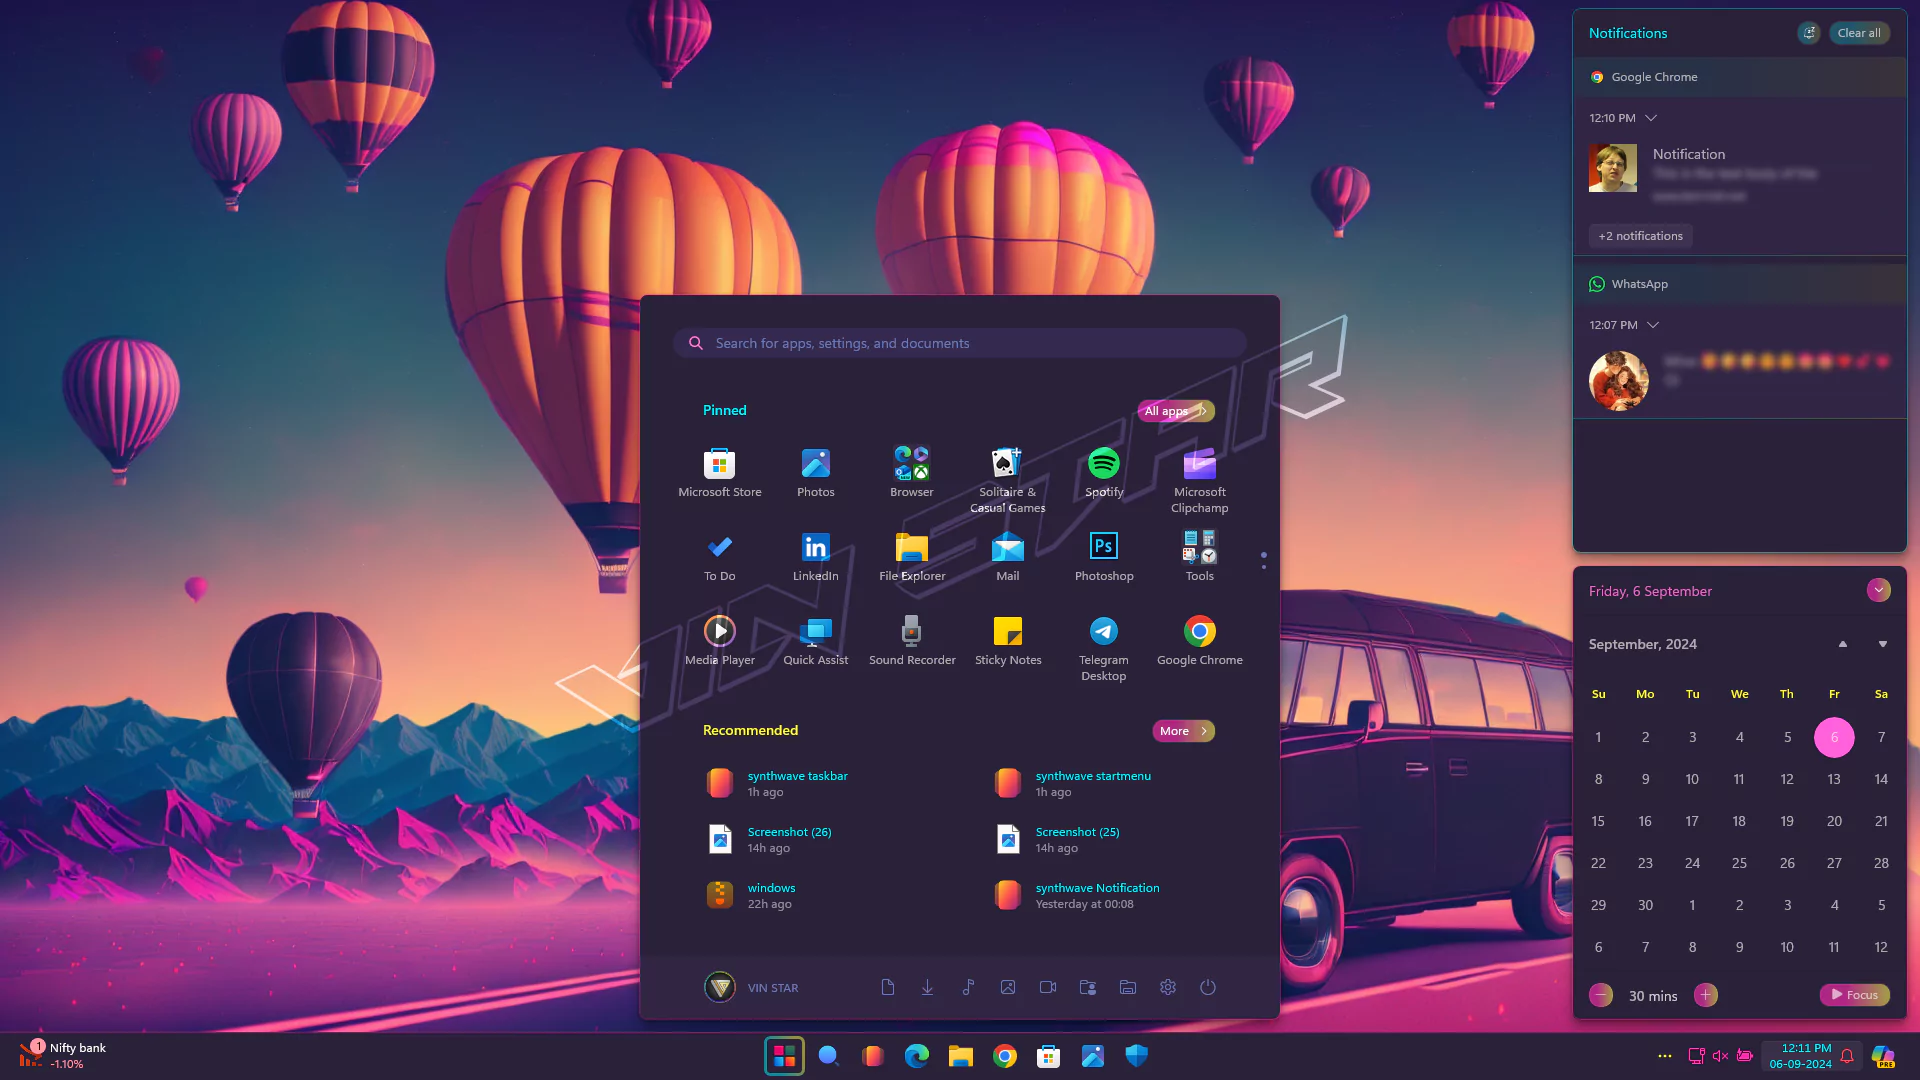Viewport: 1920px width, 1080px height.
Task: Toggle notification settings beside Clear all
Action: coord(1808,33)
